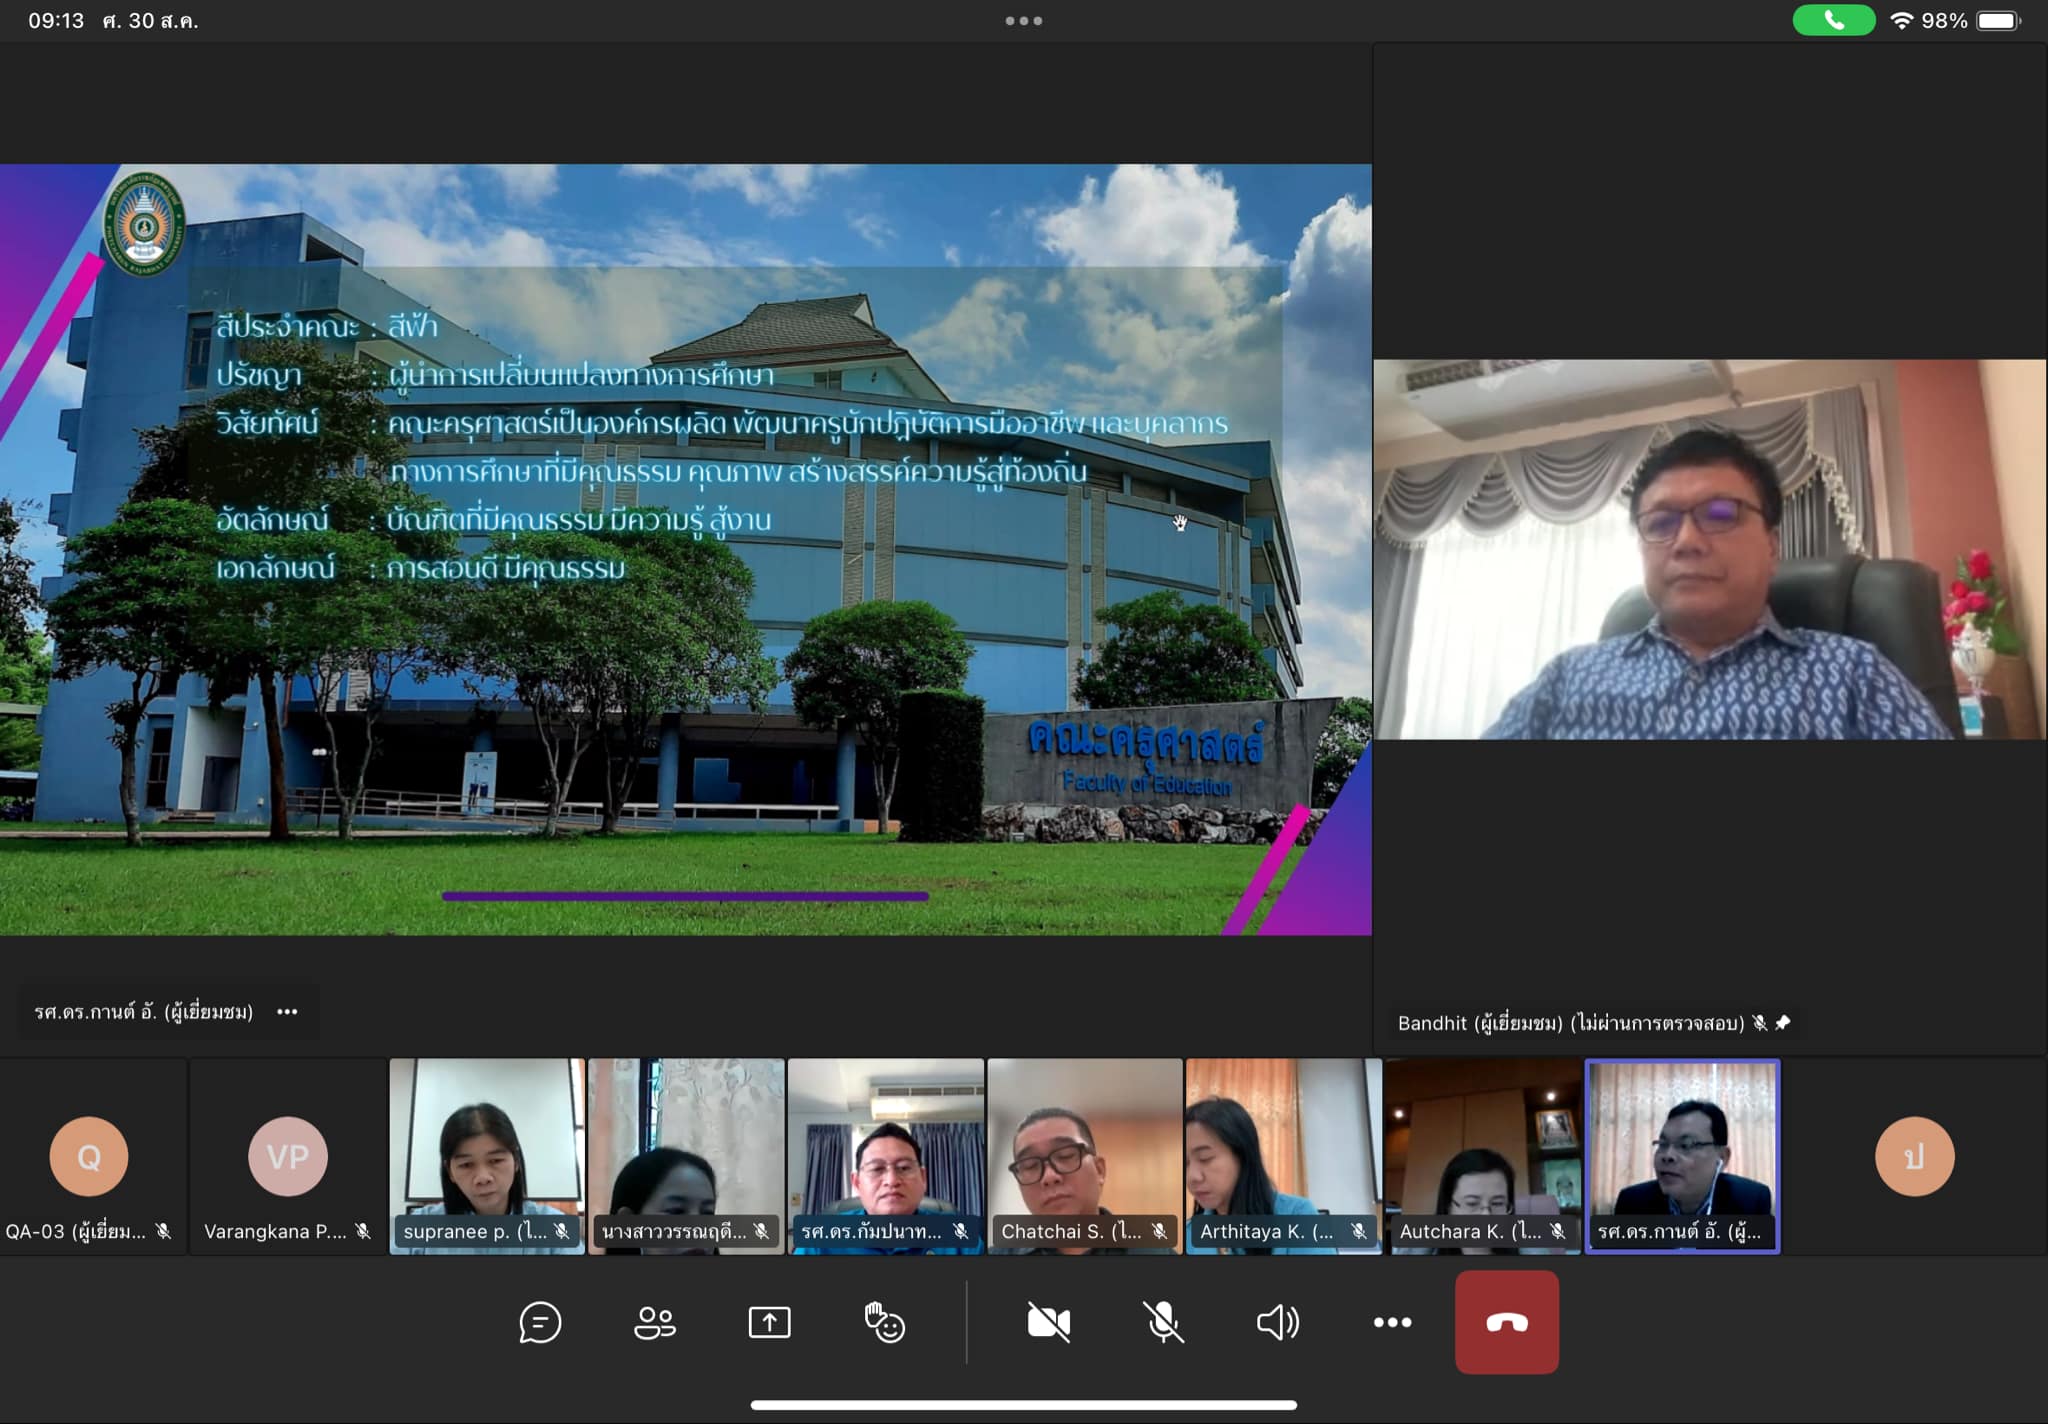Select Arthitaya K. video tile
This screenshot has width=2048, height=1424.
1283,1150
